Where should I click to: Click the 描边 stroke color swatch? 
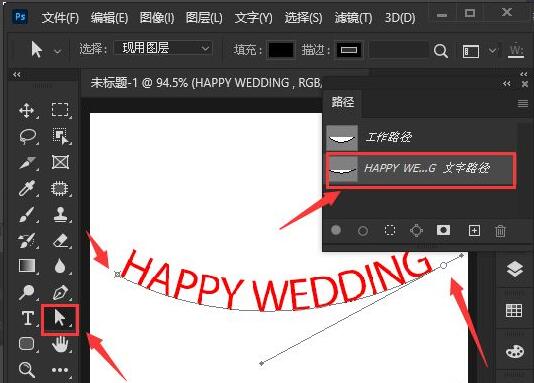pos(349,50)
